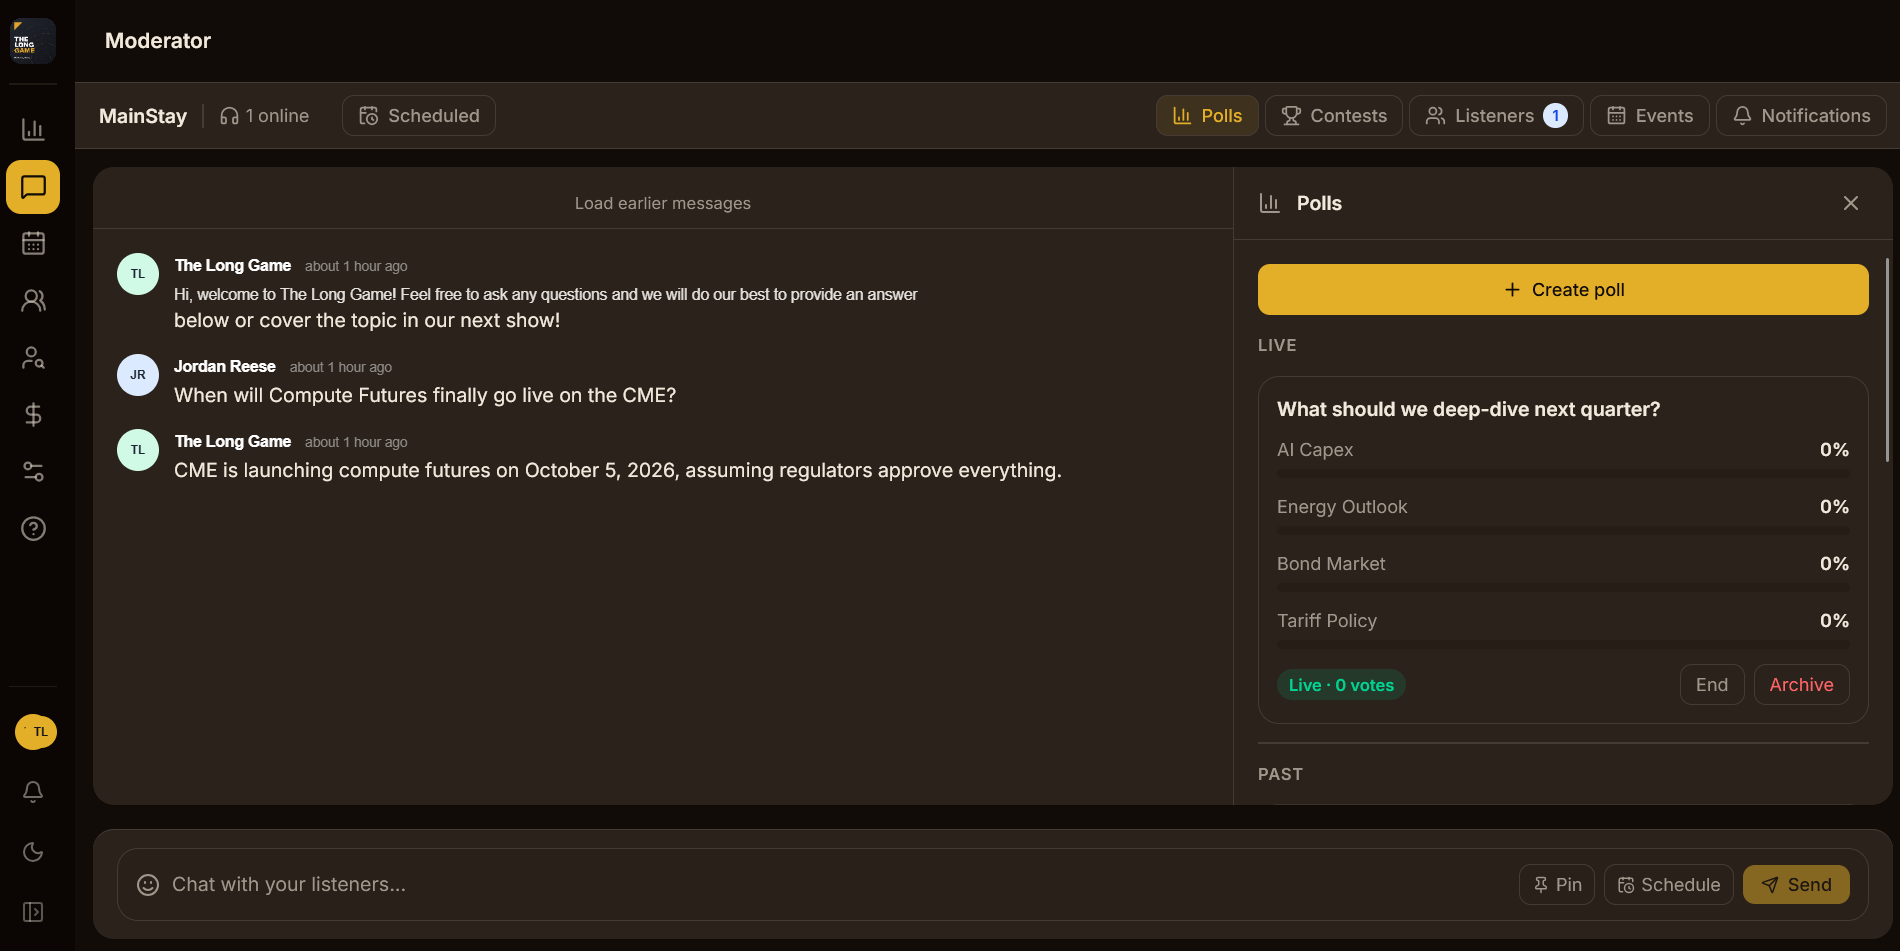This screenshot has height=951, width=1900.
Task: Click the Compute Futures question message
Action: [x=425, y=396]
